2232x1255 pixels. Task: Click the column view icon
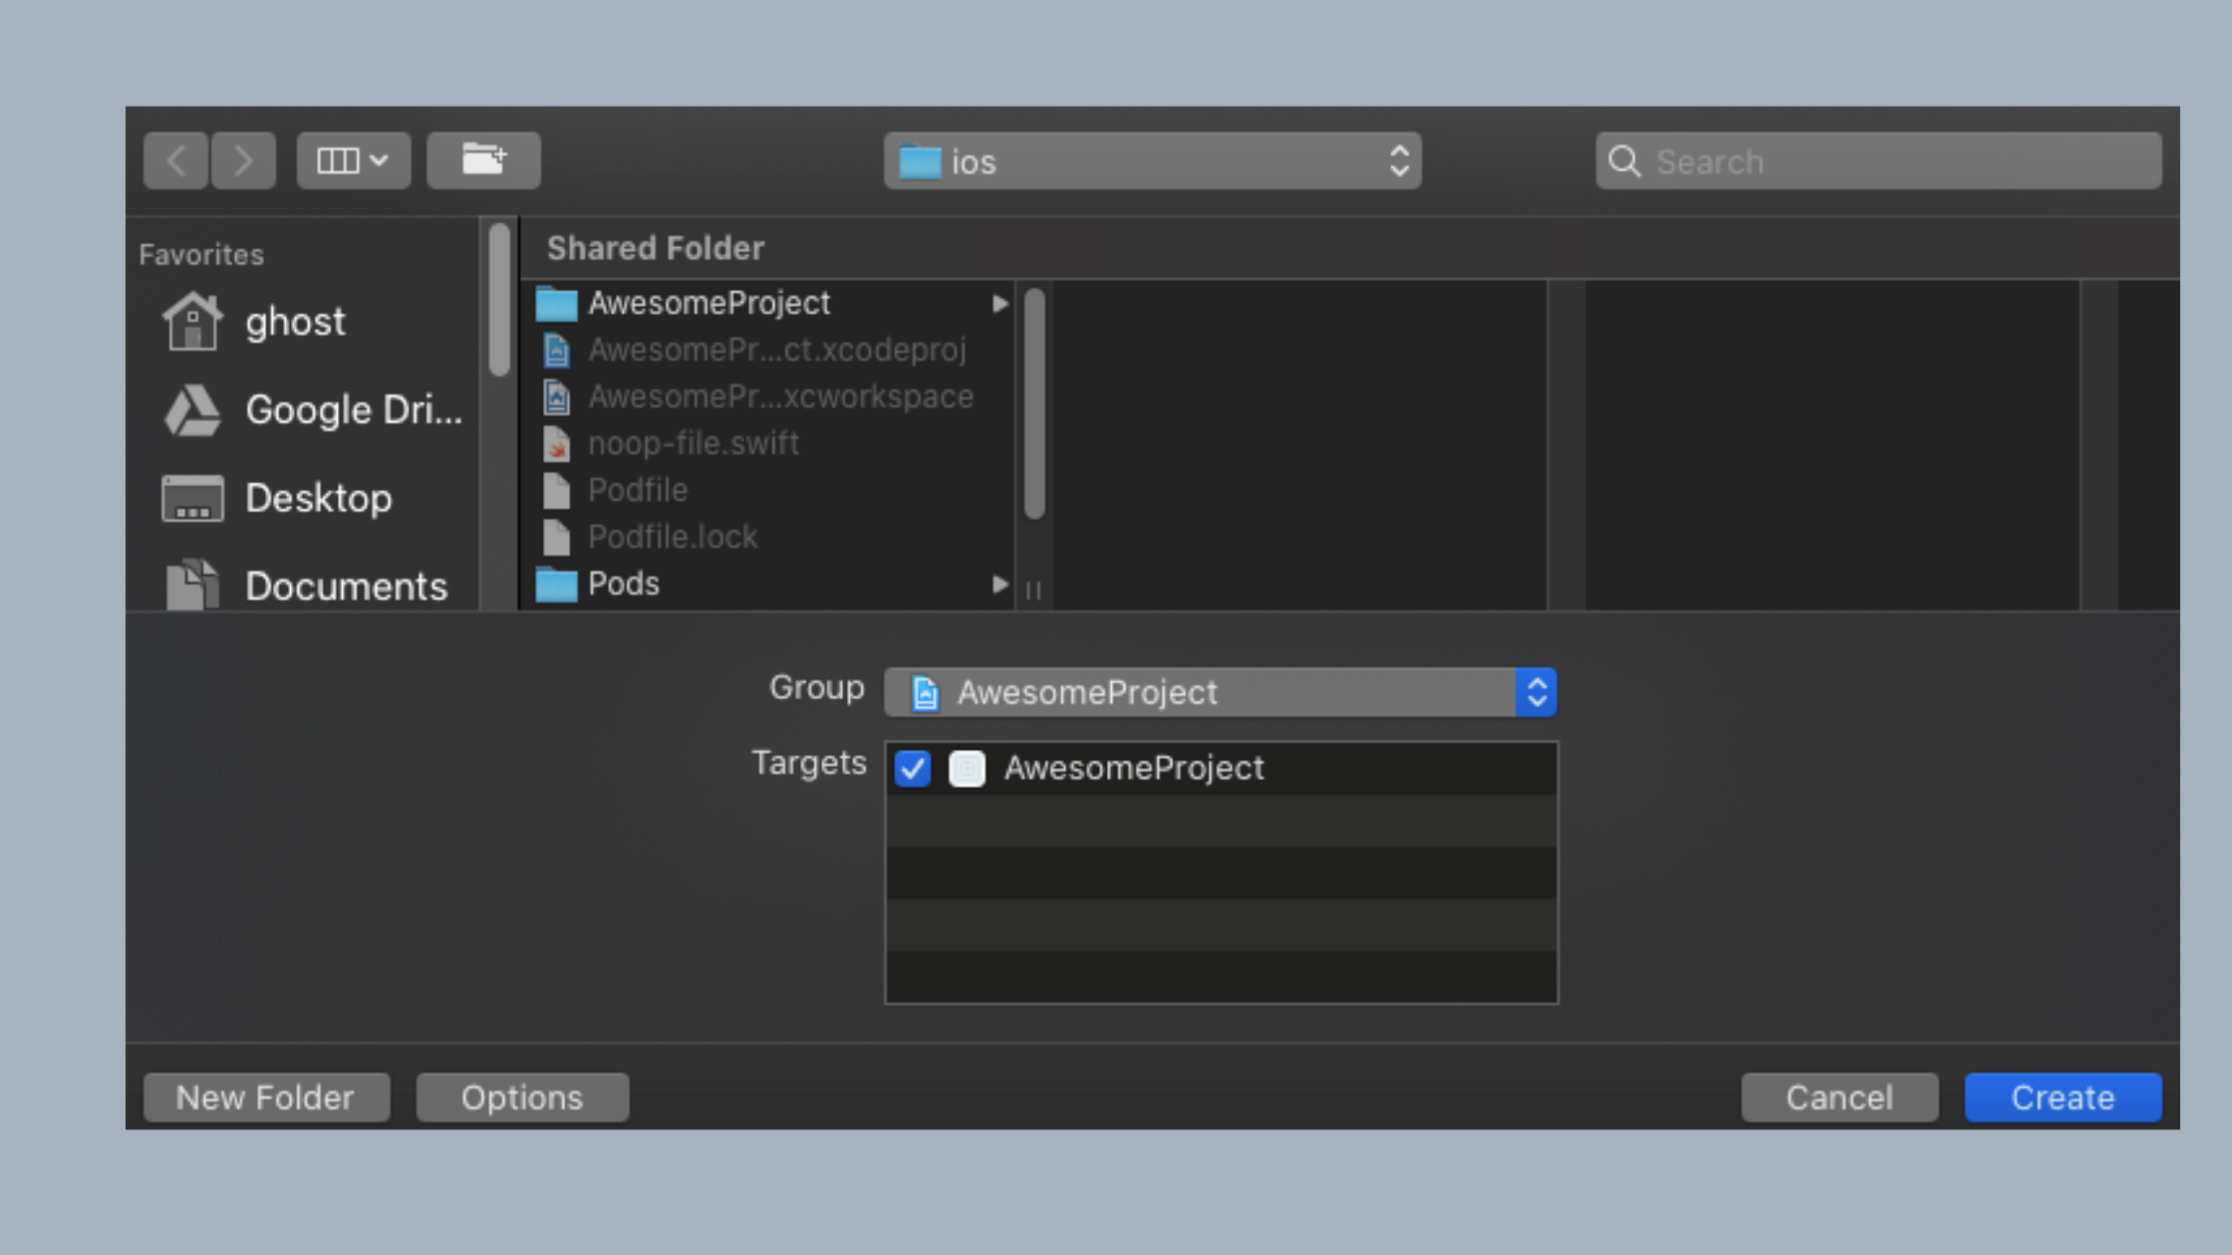(x=339, y=161)
